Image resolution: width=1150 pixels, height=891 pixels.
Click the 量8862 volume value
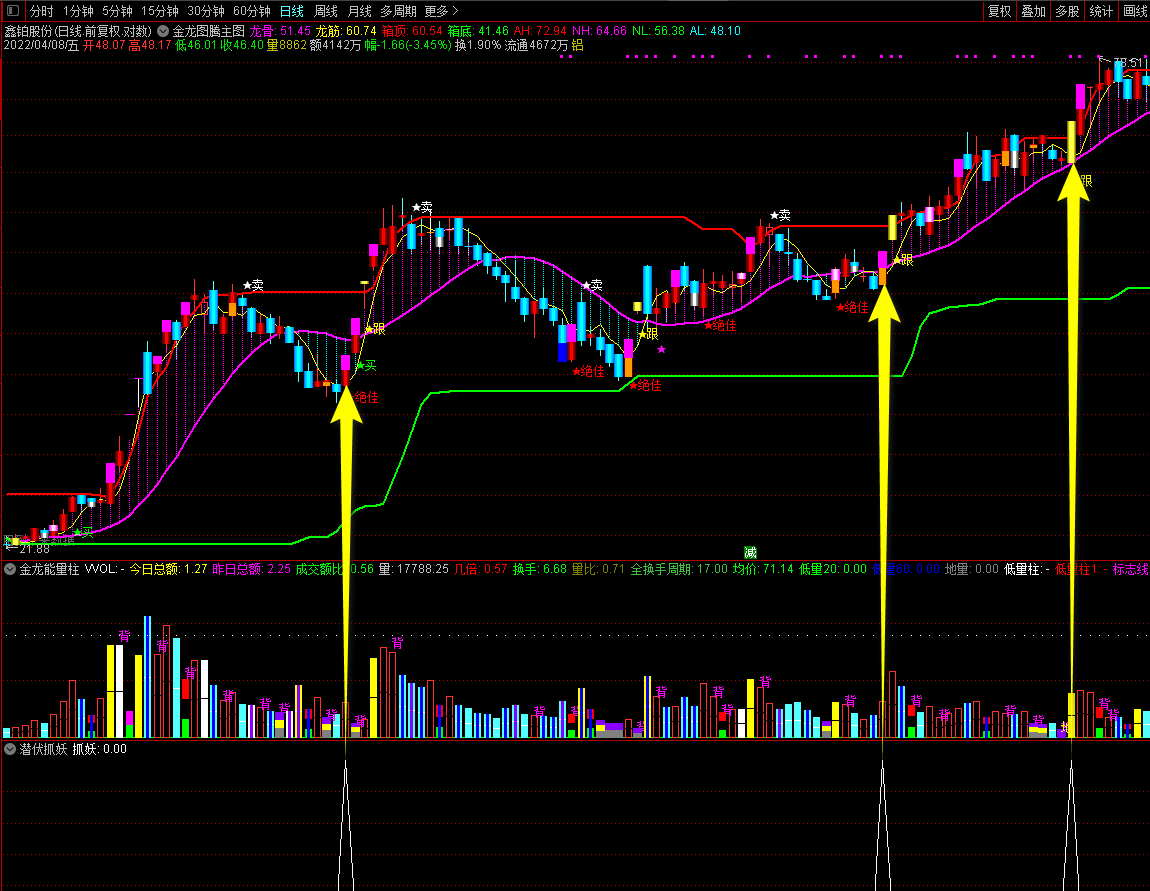click(286, 45)
